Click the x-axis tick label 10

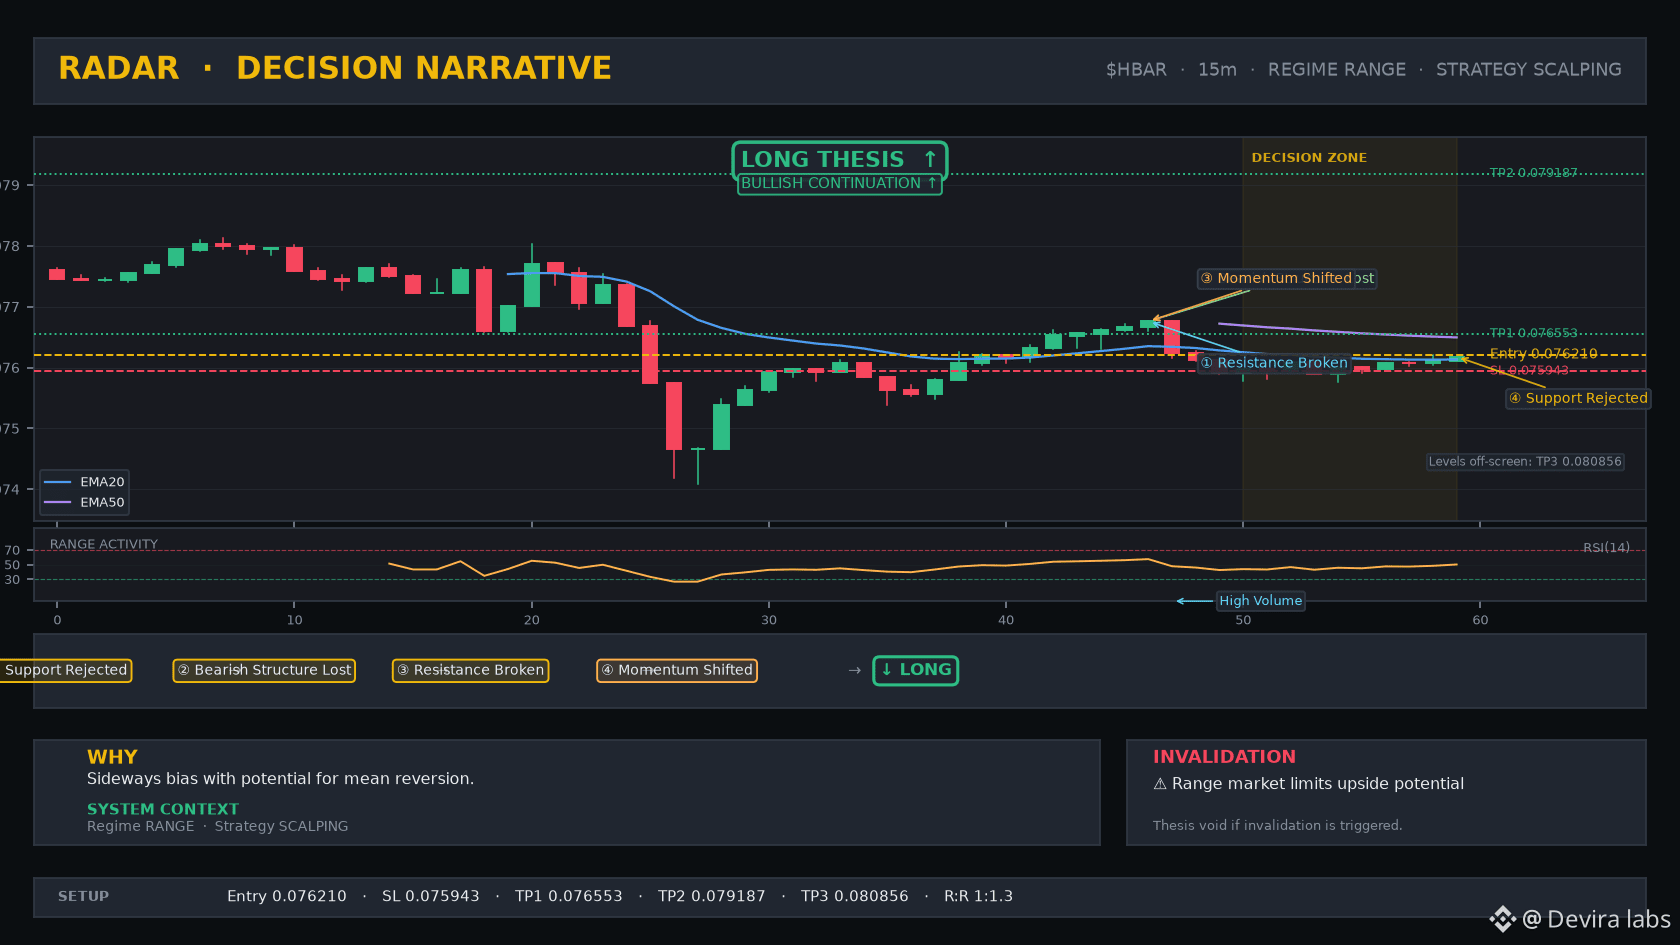294,620
